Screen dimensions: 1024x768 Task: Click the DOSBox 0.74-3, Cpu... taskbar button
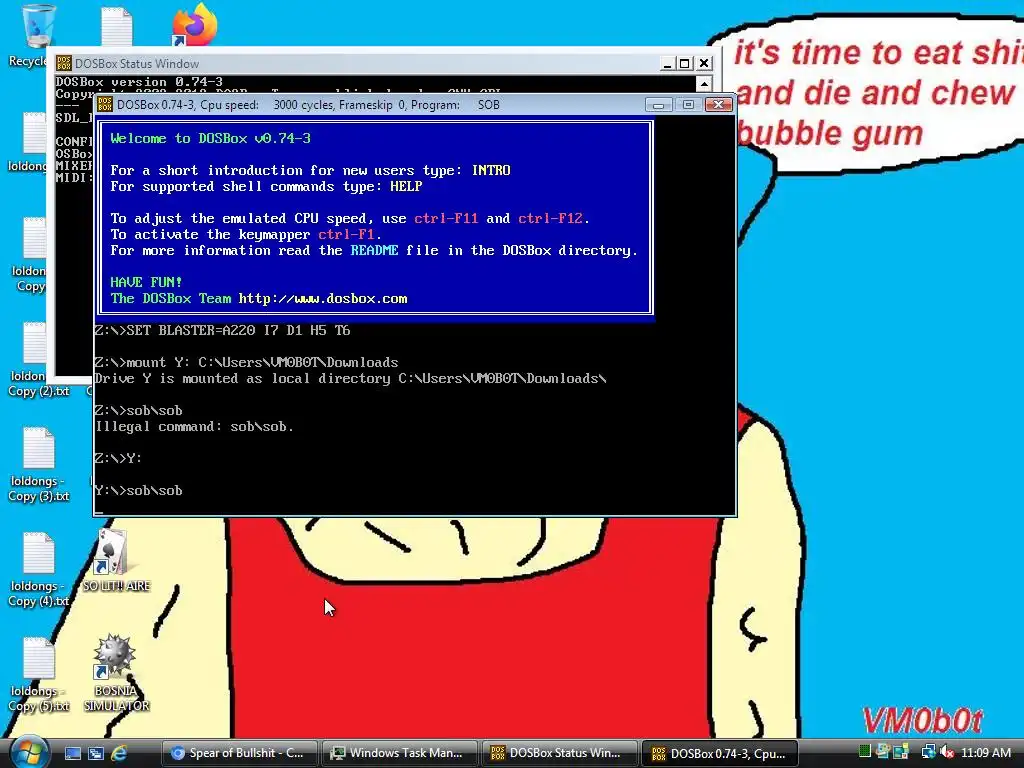coord(720,753)
